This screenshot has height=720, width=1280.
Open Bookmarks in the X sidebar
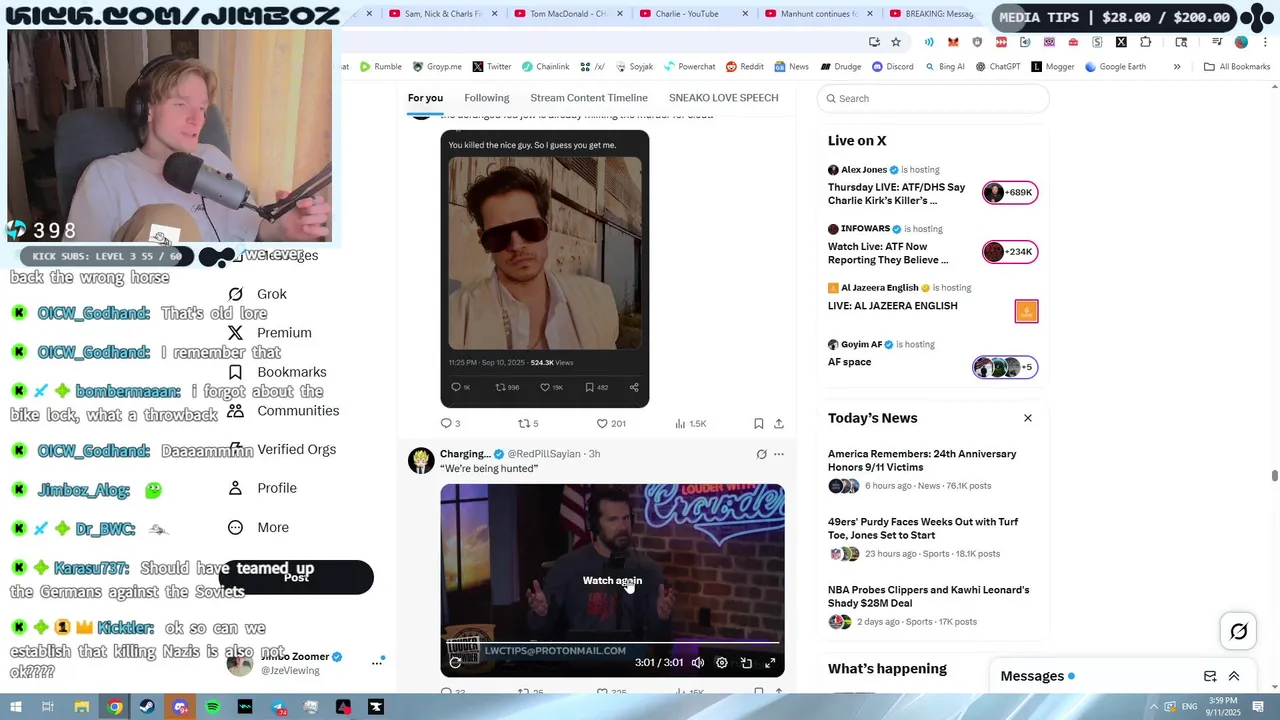click(277, 372)
